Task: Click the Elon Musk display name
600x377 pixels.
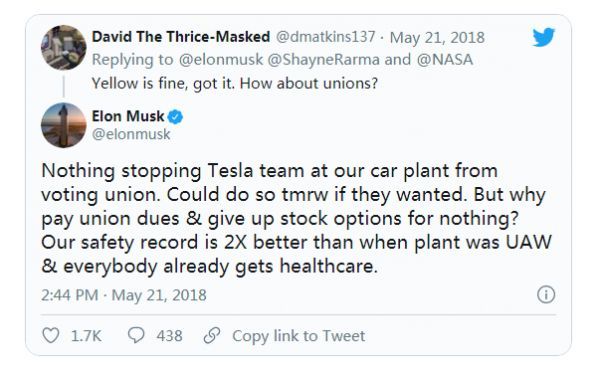Action: click(x=128, y=116)
